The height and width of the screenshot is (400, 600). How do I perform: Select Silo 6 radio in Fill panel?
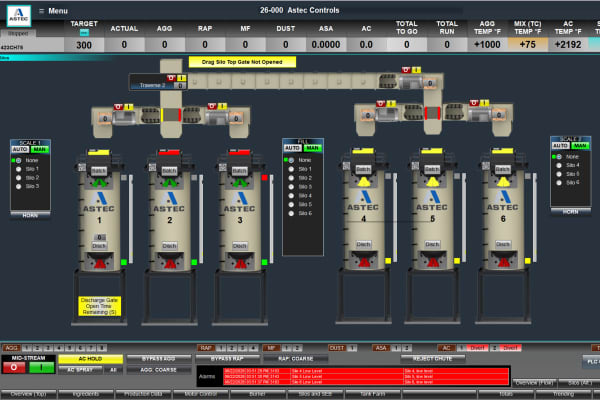click(291, 214)
